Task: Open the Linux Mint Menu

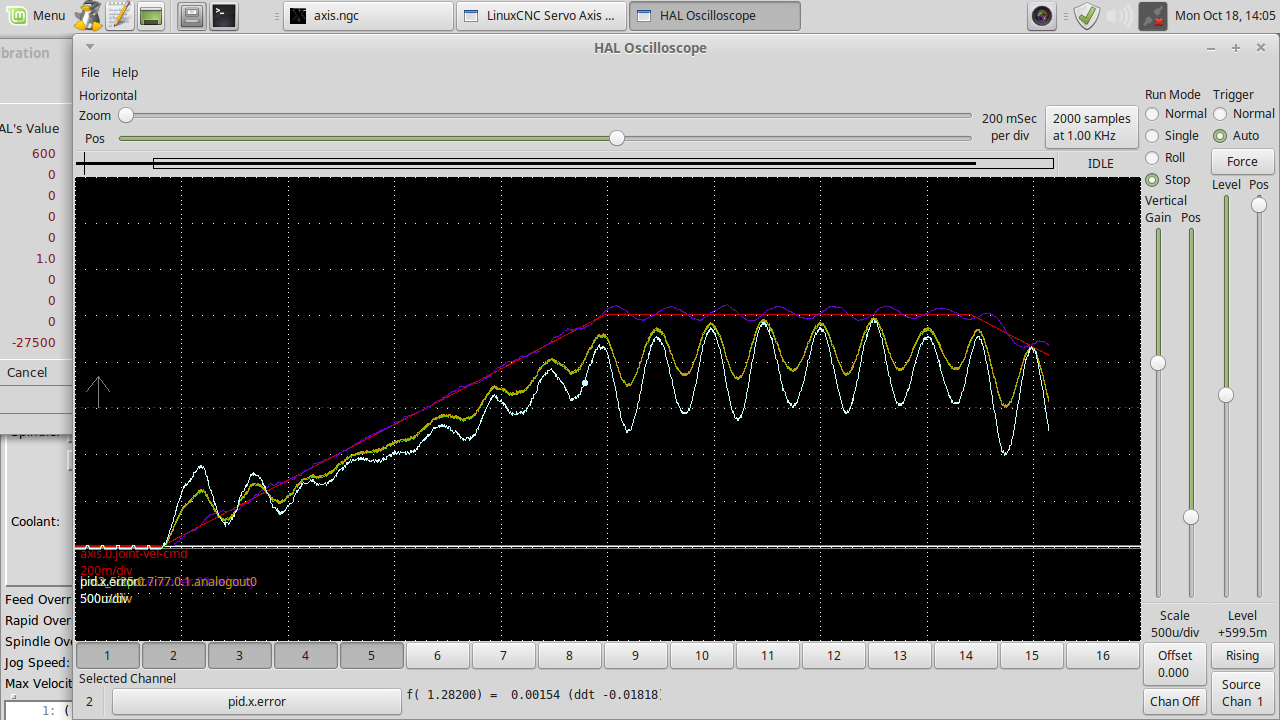Action: (x=36, y=15)
